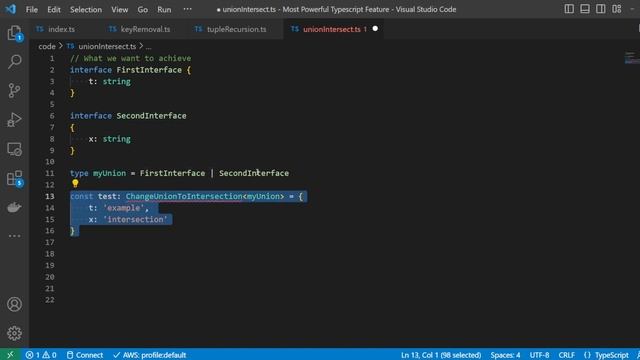640x360 pixels.
Task: Show errors and warnings count in status bar
Action: pyautogui.click(x=41, y=355)
